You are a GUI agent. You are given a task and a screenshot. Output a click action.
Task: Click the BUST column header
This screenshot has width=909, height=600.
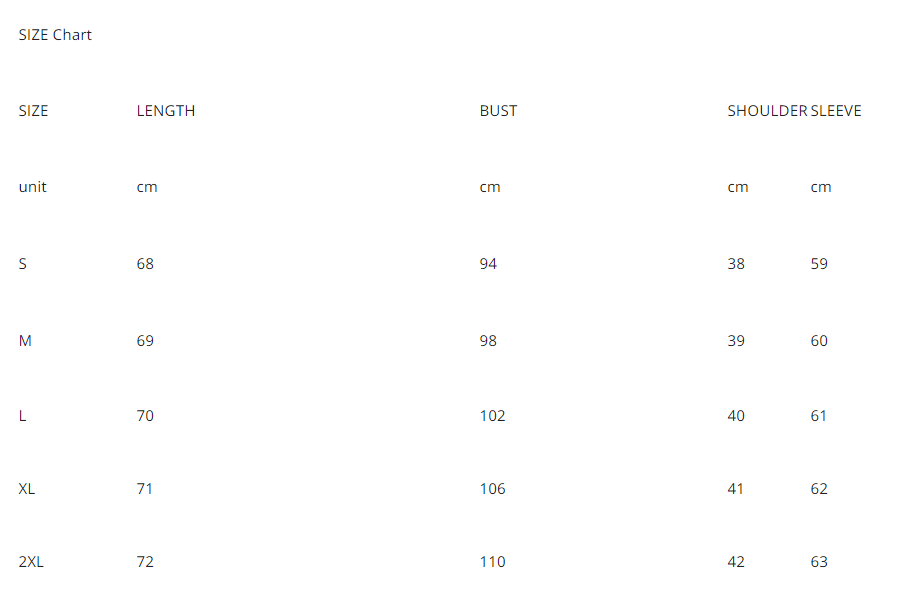(498, 111)
